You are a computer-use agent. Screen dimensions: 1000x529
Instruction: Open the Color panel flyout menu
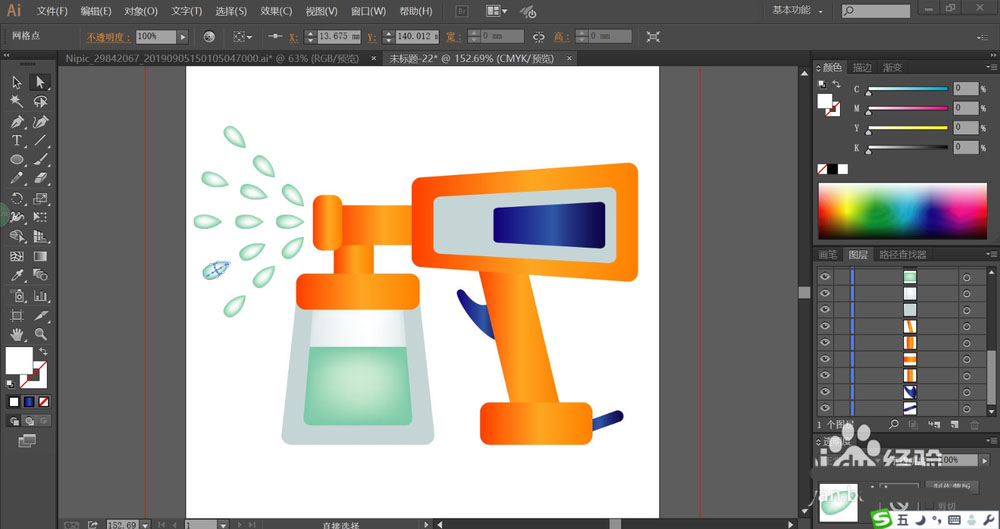tap(990, 68)
